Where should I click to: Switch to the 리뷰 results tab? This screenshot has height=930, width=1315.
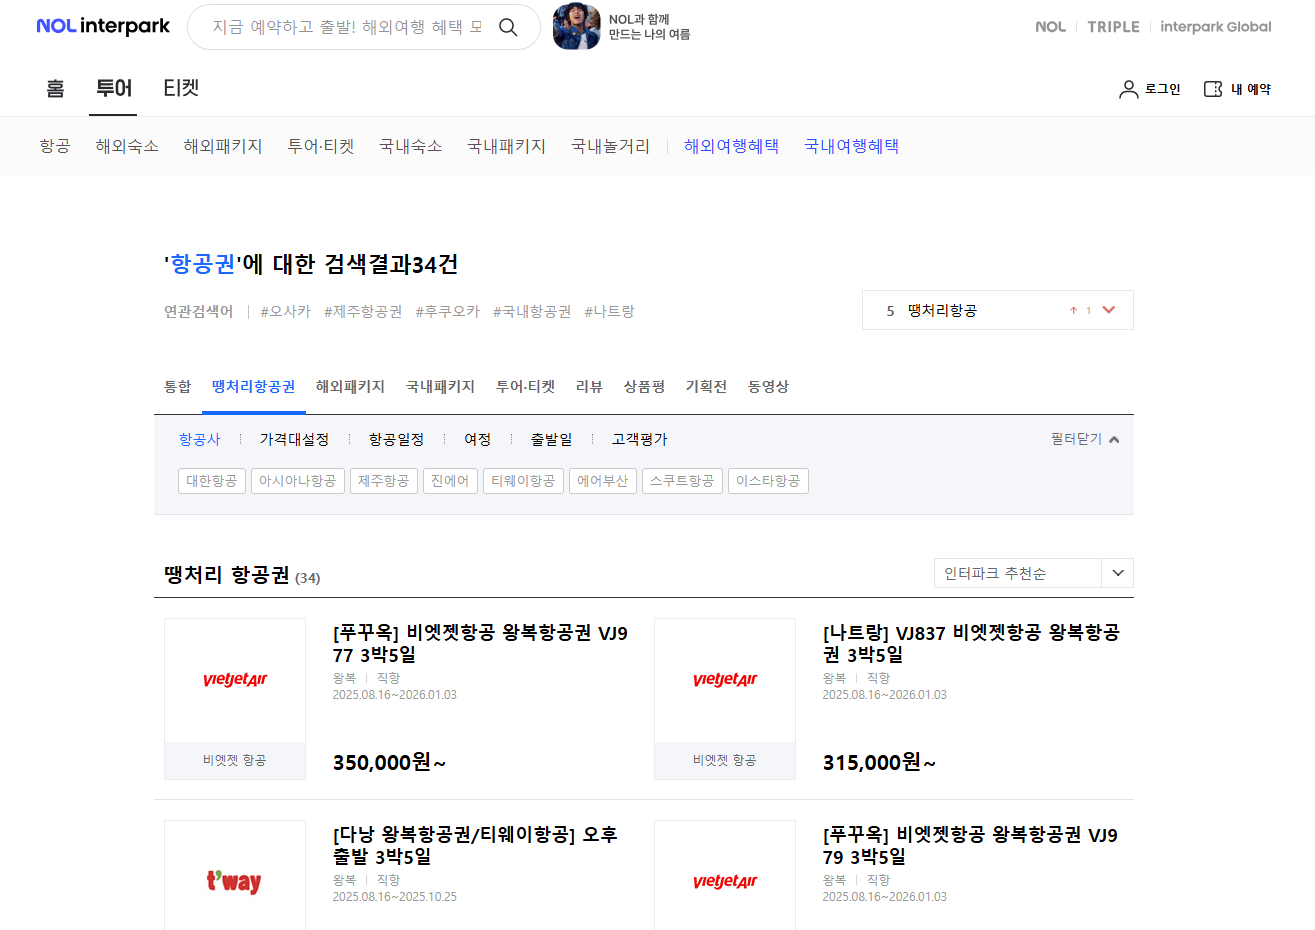click(589, 386)
